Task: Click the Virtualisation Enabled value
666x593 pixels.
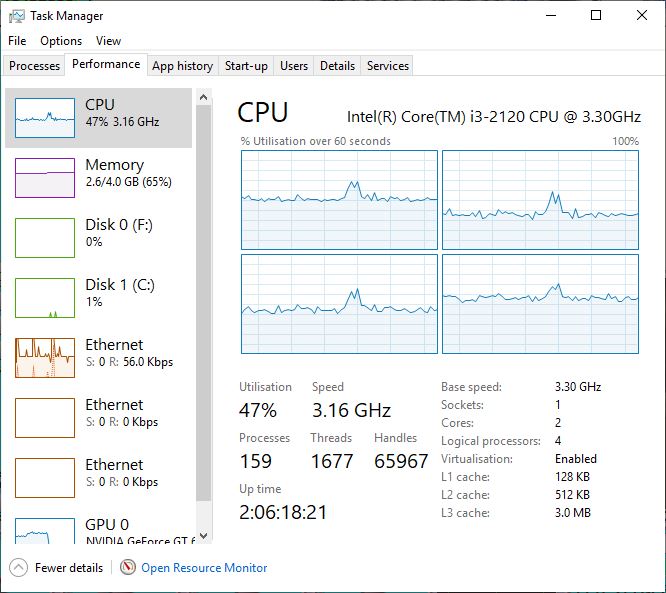Action: pyautogui.click(x=576, y=459)
